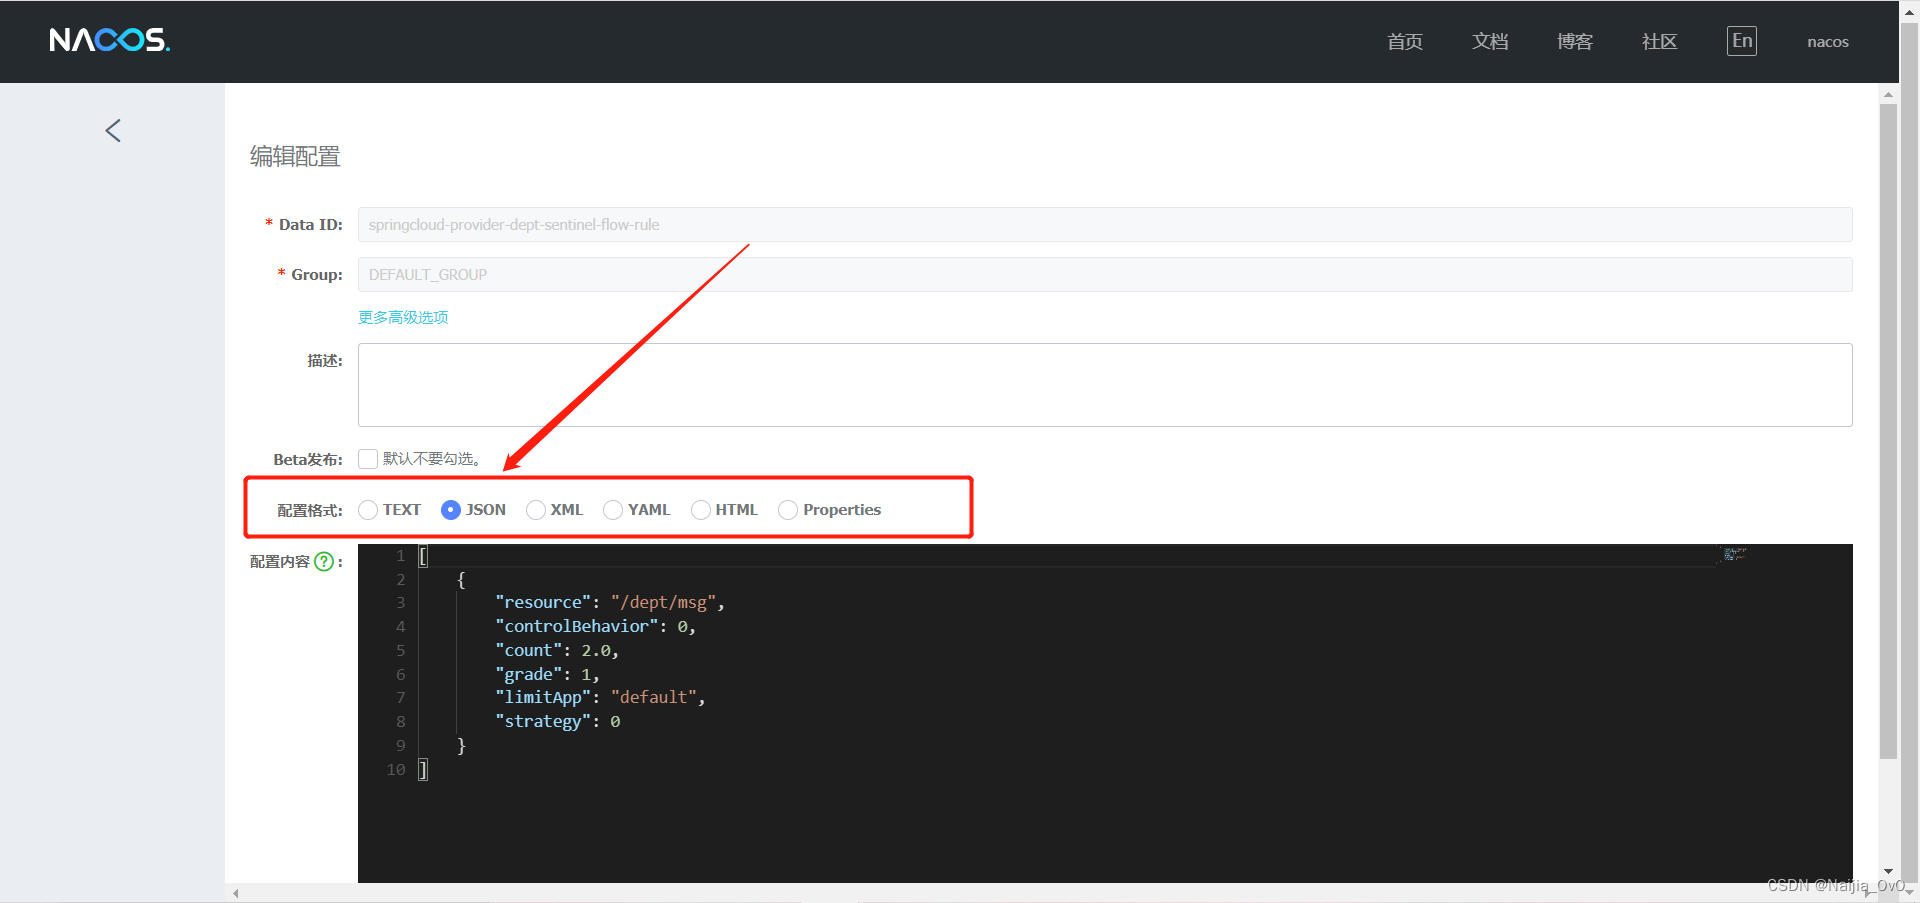Viewport: 1920px width, 903px height.
Task: Select the HTML format radio button
Action: click(701, 510)
